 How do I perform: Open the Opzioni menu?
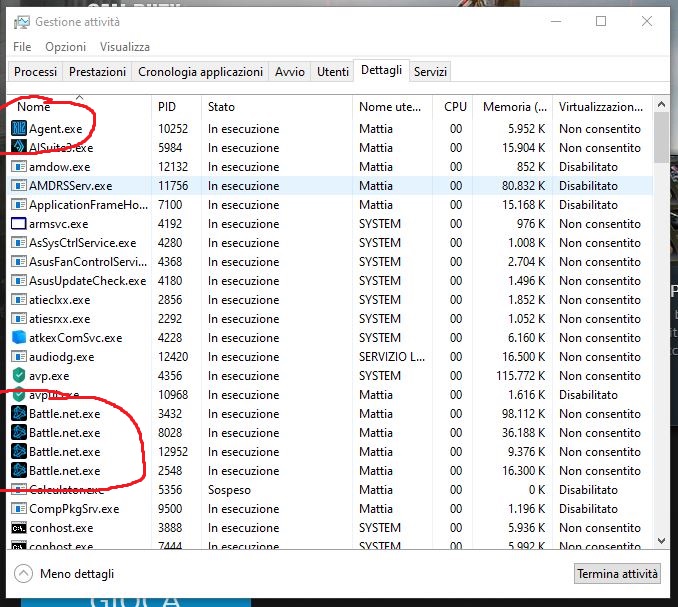[x=65, y=47]
